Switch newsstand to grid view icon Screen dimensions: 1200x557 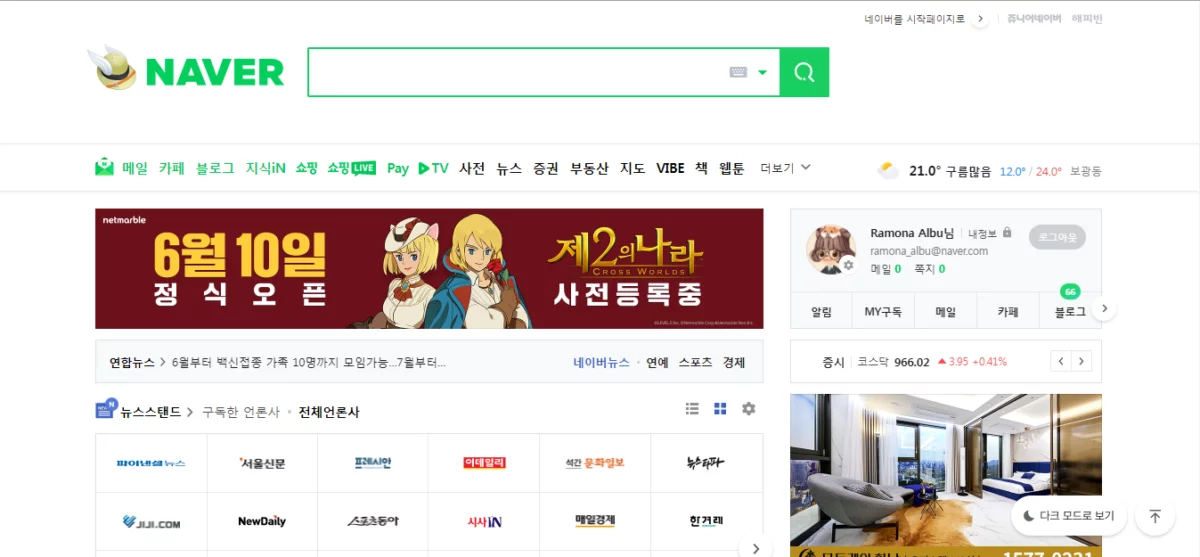[720, 408]
